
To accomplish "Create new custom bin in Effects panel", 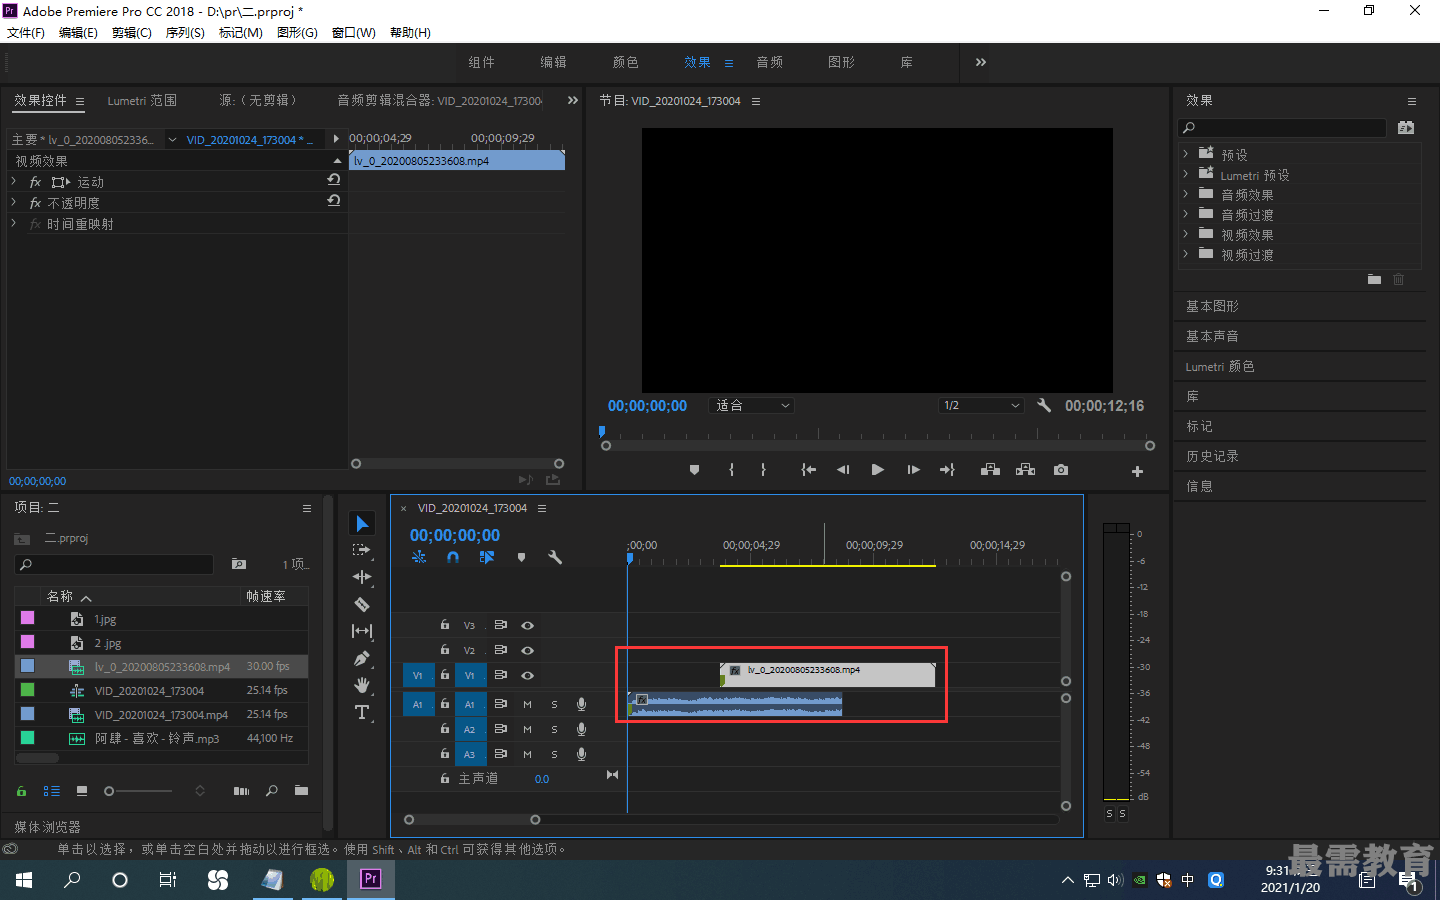I will 1374,279.
